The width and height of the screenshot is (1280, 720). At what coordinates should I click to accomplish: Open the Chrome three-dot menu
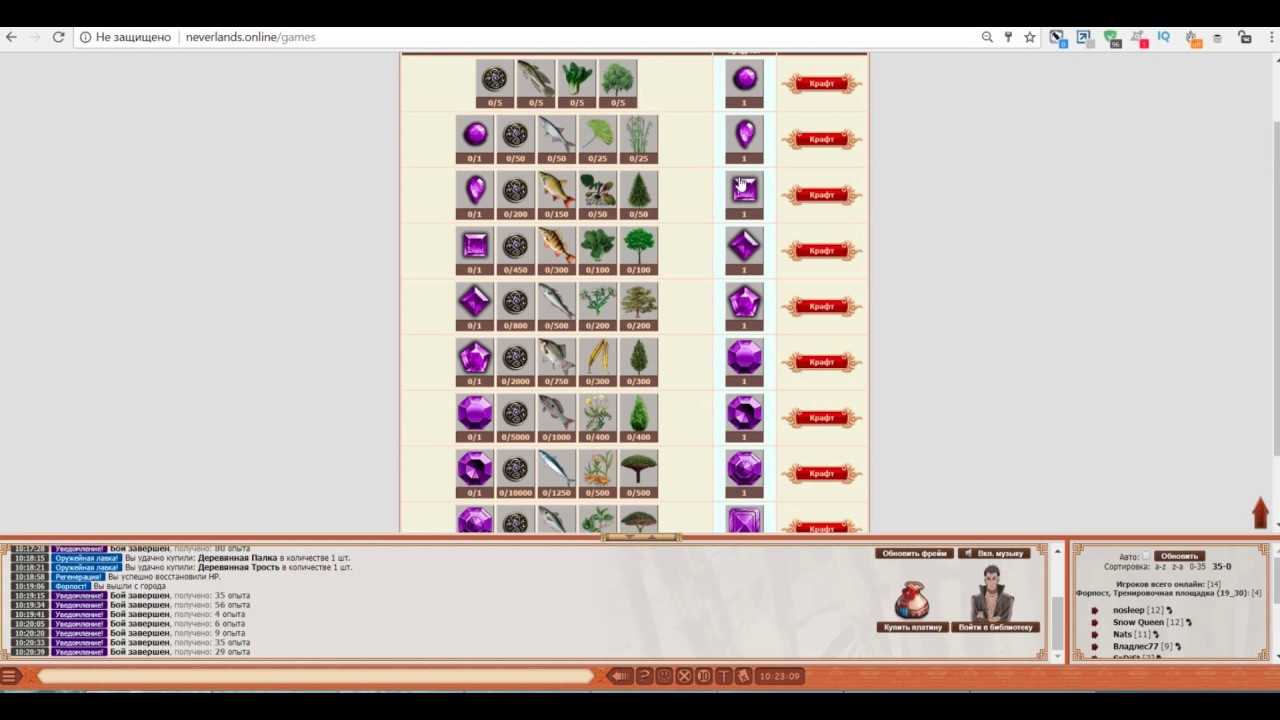coord(1270,37)
